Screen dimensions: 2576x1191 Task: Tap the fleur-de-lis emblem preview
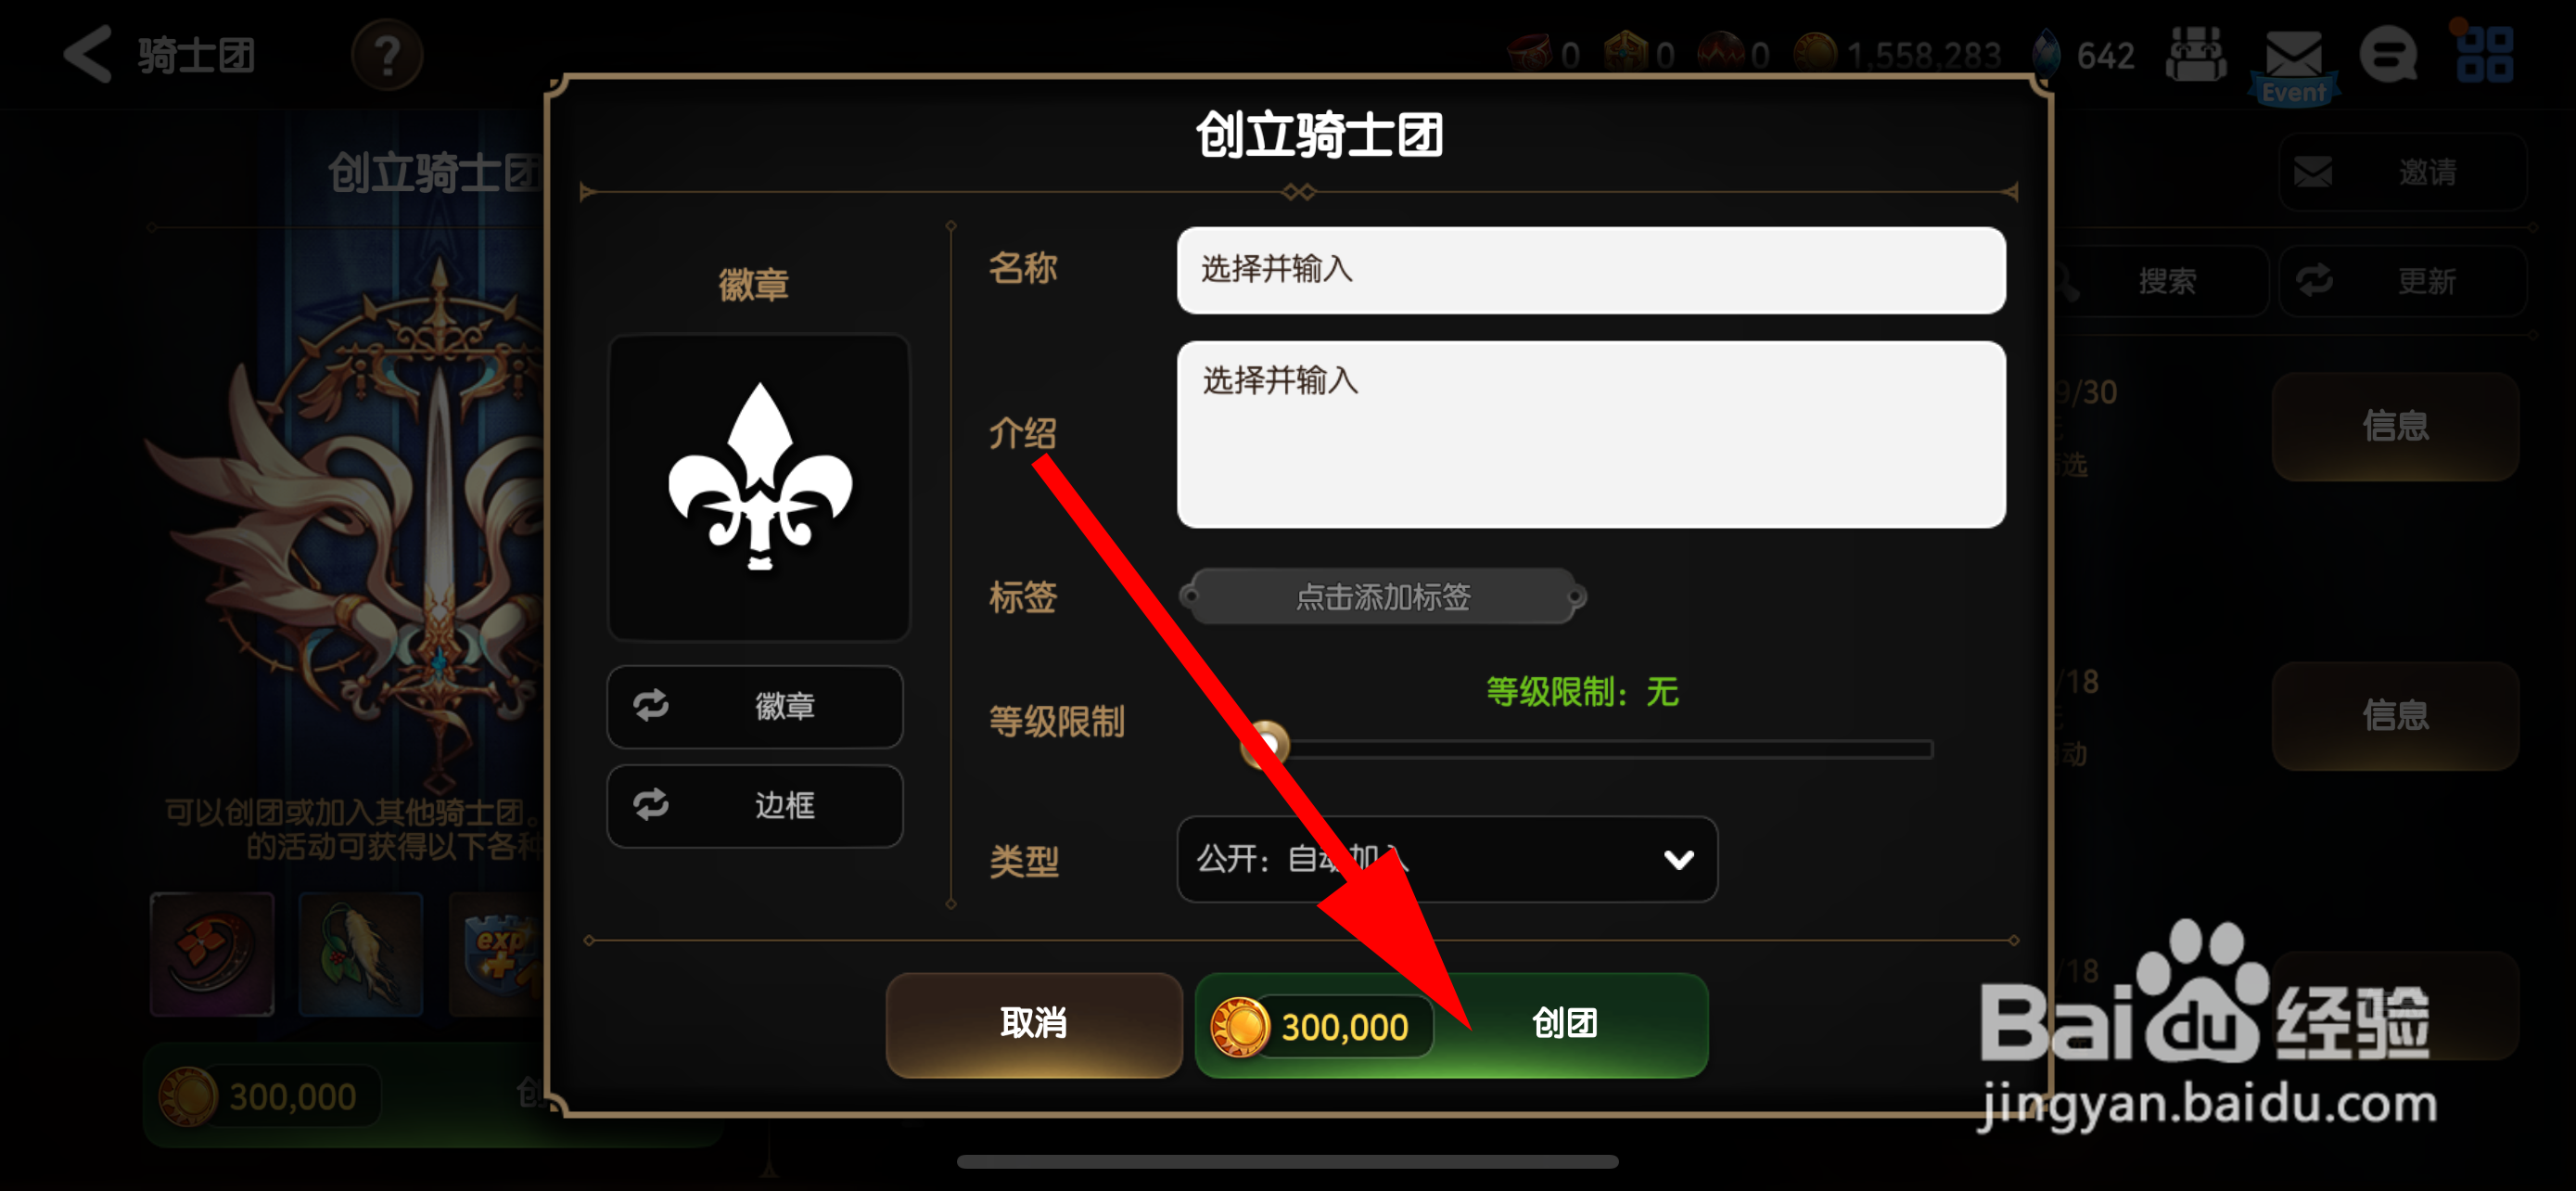[x=759, y=486]
